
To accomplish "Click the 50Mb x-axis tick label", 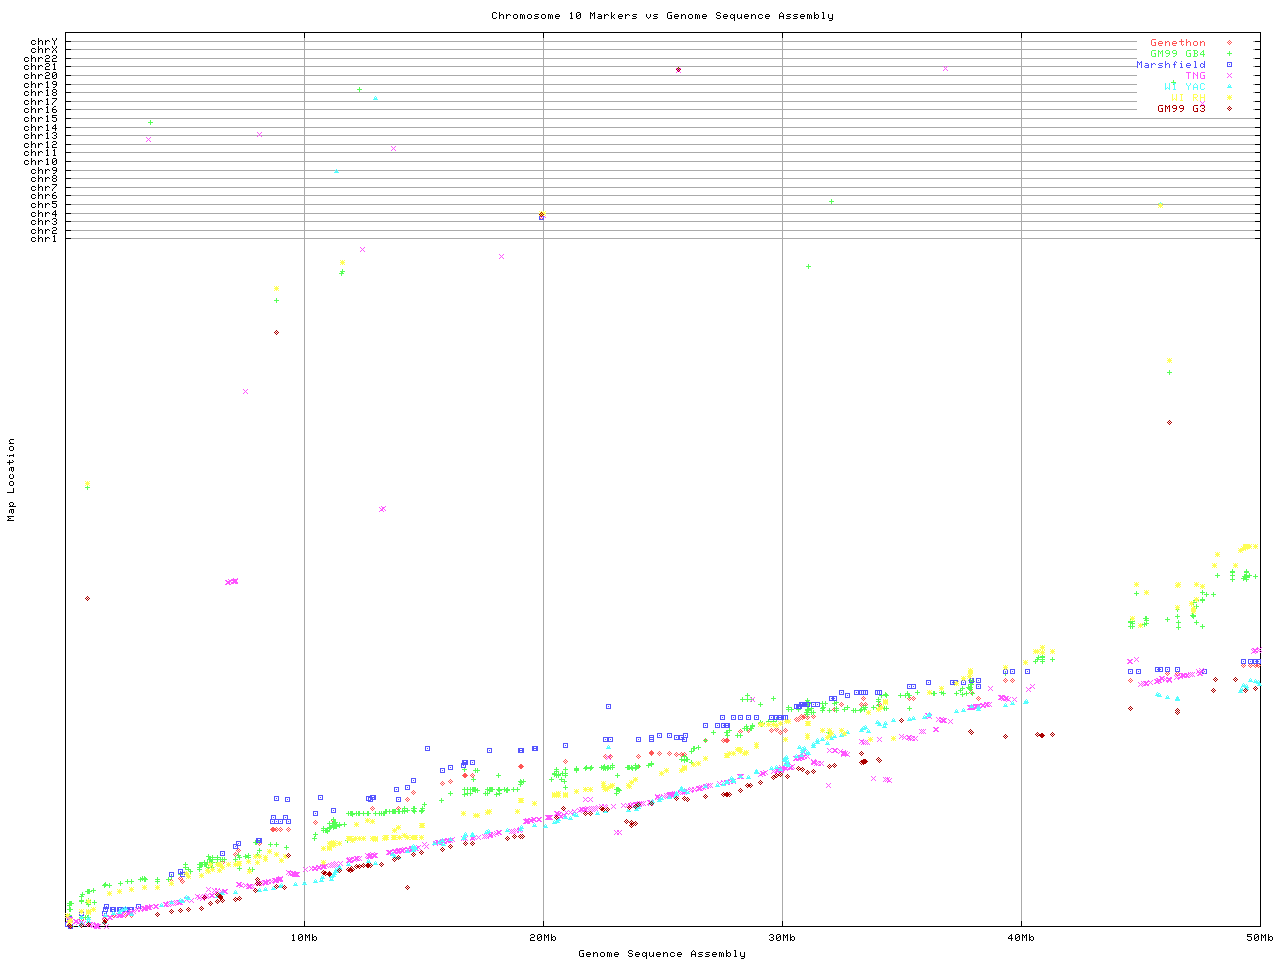I will (1259, 938).
